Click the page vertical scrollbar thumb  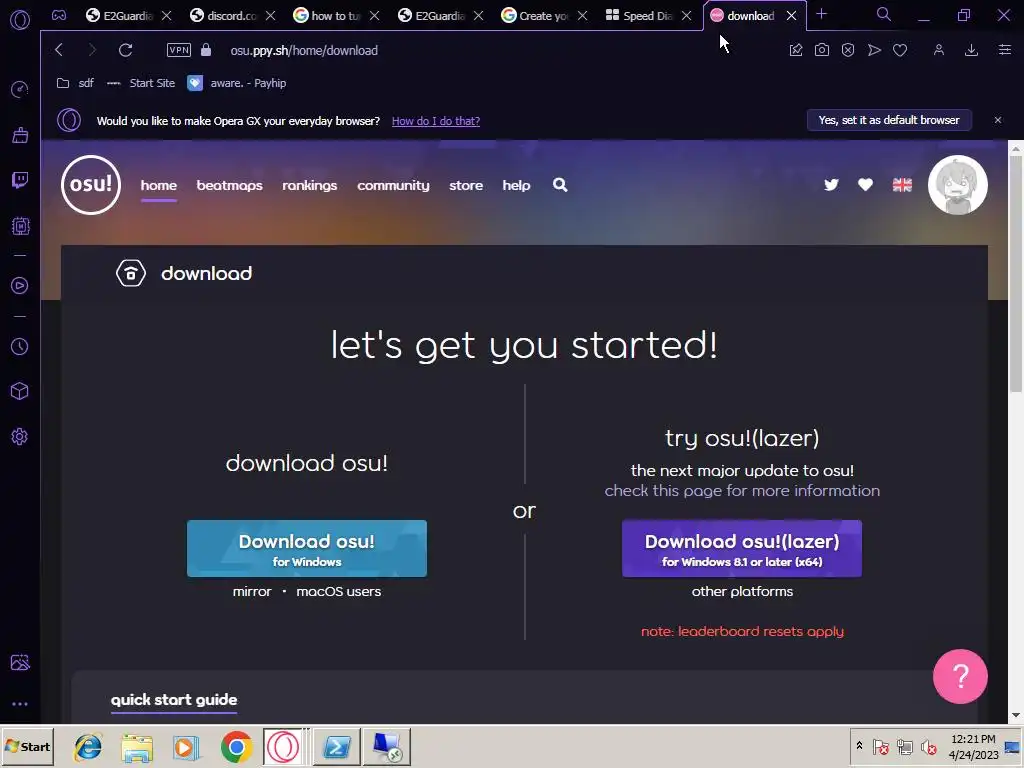coord(1016,274)
